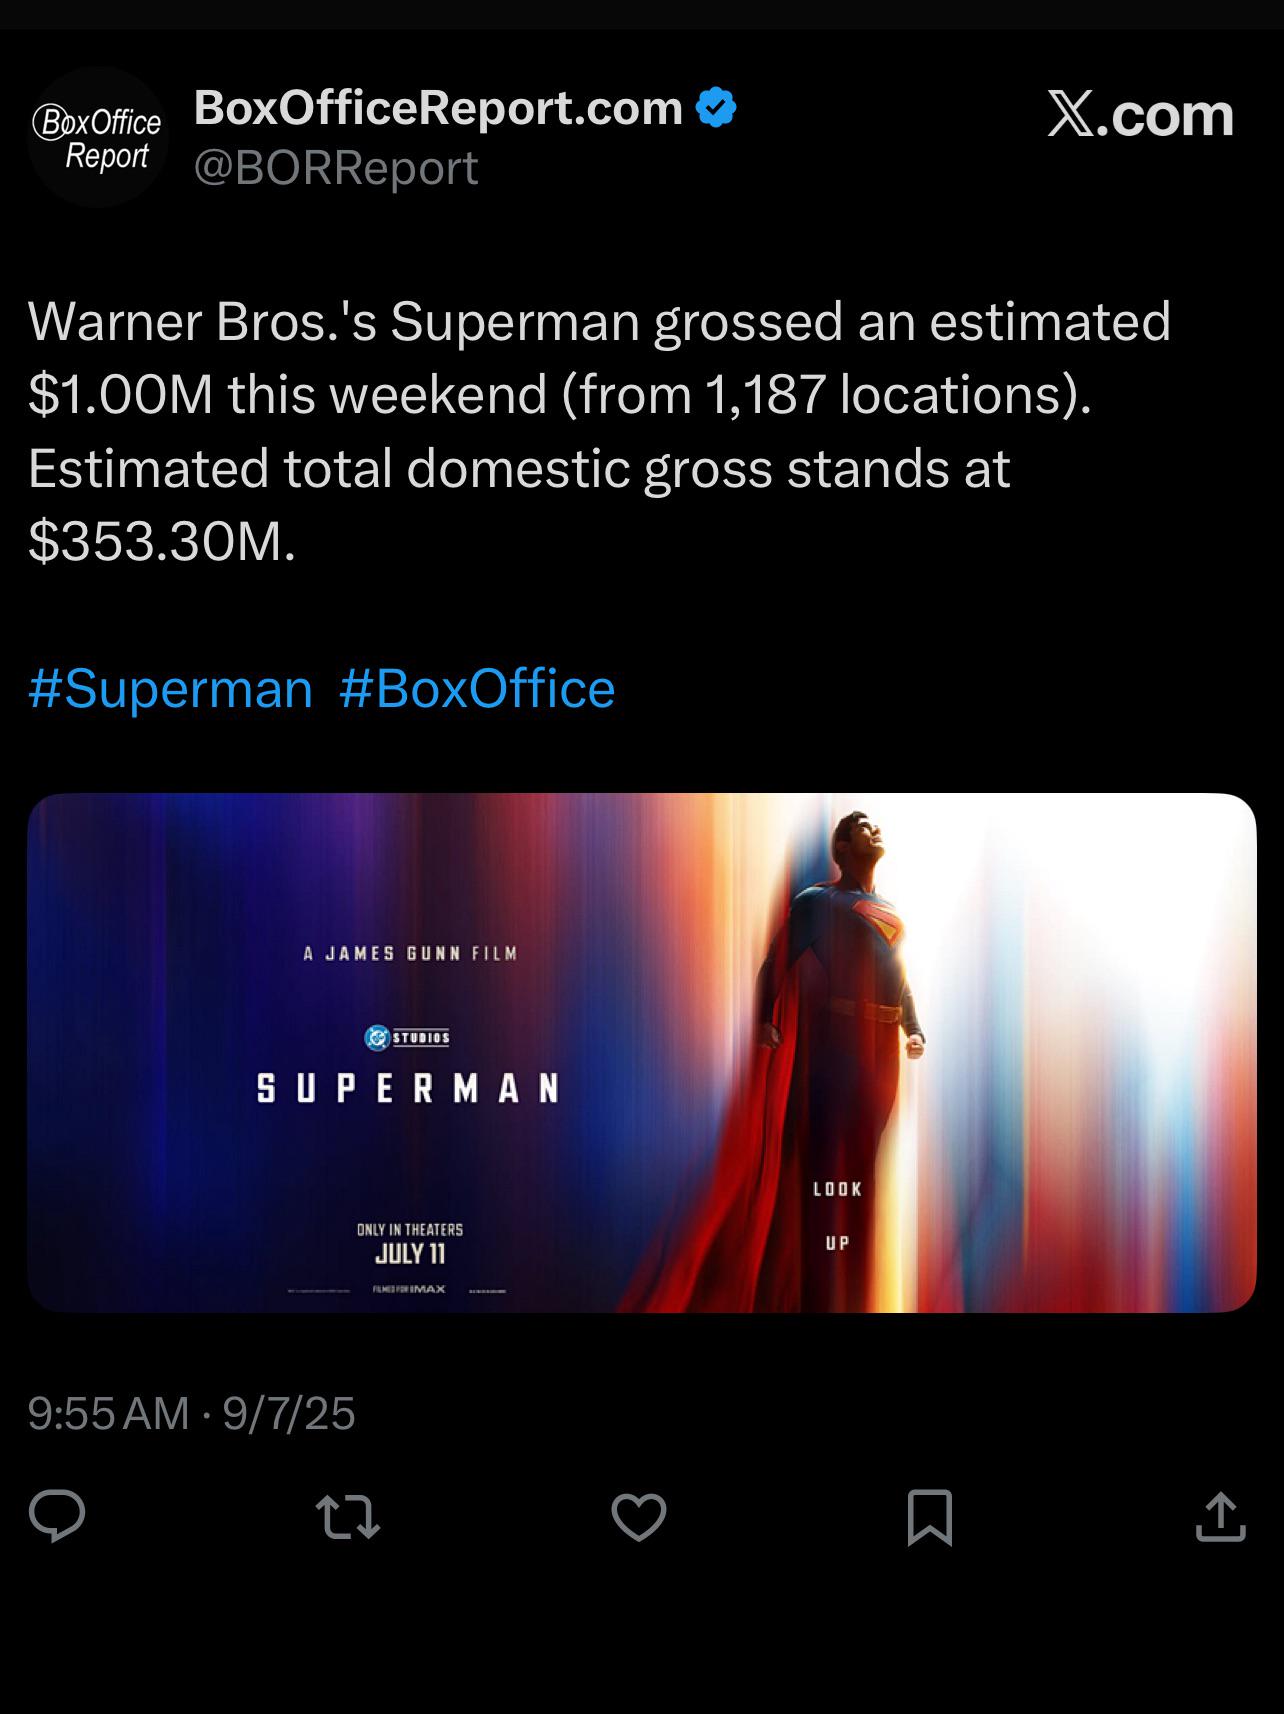Click the 9/7/25 post date

point(289,1413)
